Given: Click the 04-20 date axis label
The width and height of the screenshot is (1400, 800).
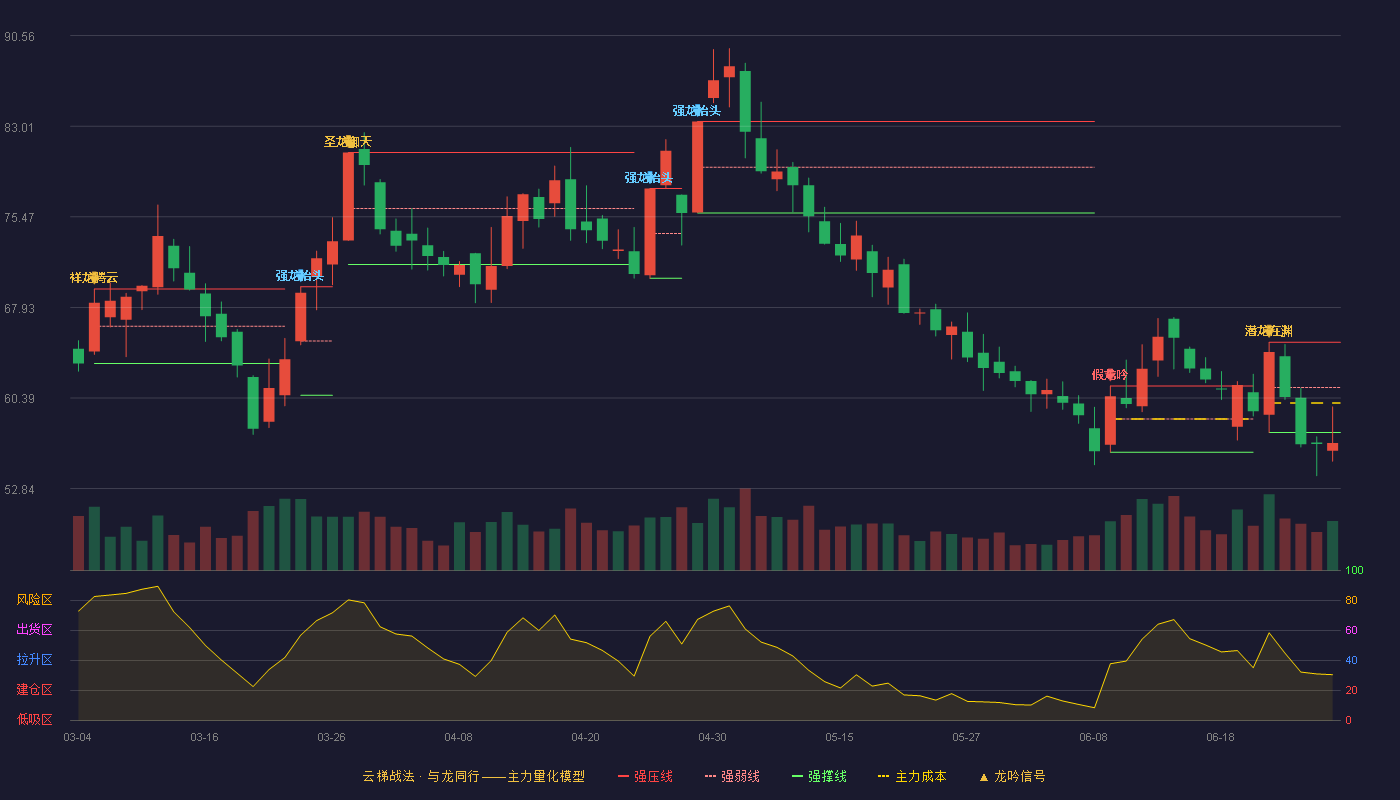Looking at the screenshot, I should click(x=585, y=737).
